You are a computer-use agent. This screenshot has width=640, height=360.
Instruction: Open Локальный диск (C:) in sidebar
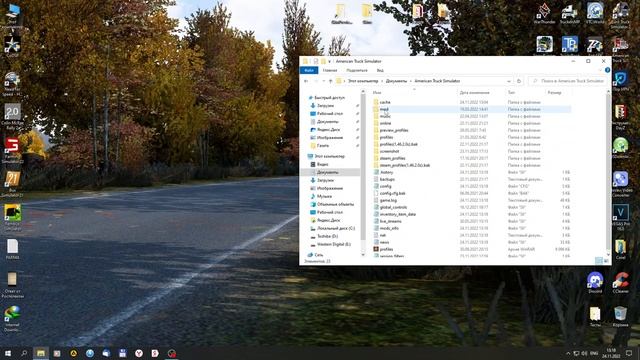[333, 228]
